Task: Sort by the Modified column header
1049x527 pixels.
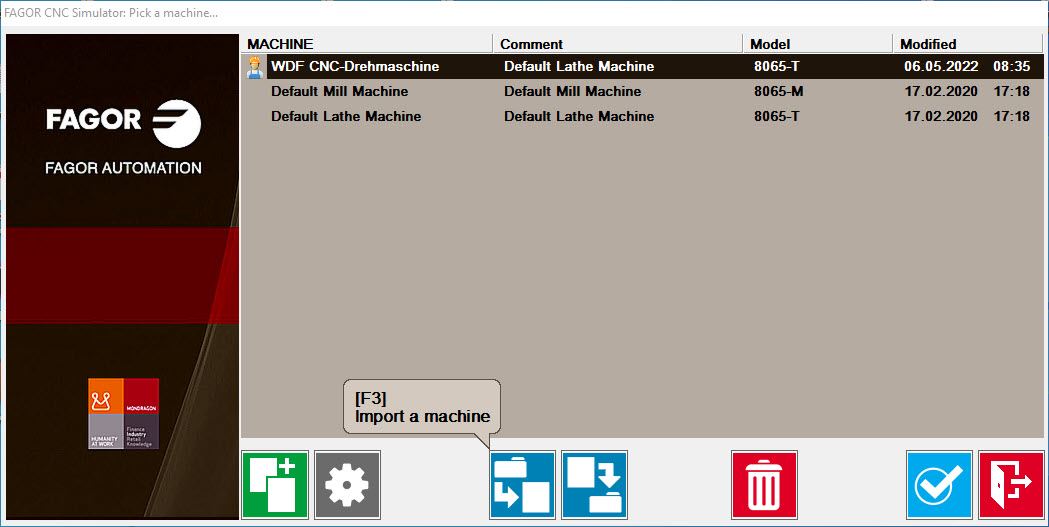Action: (x=967, y=44)
